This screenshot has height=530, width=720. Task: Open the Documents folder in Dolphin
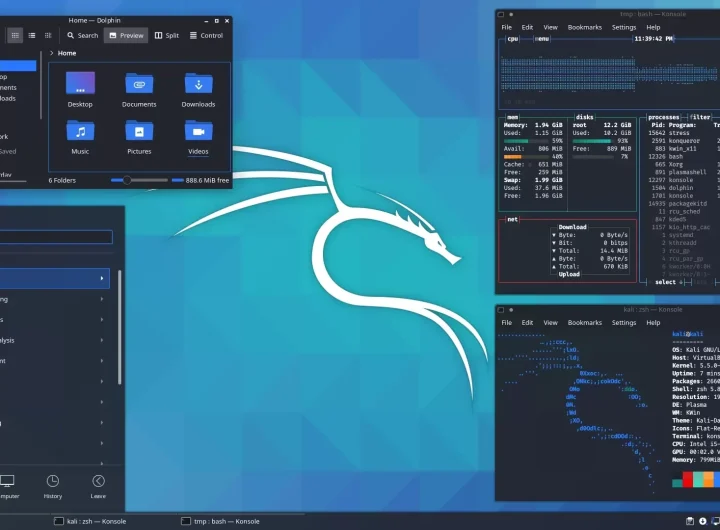point(139,85)
